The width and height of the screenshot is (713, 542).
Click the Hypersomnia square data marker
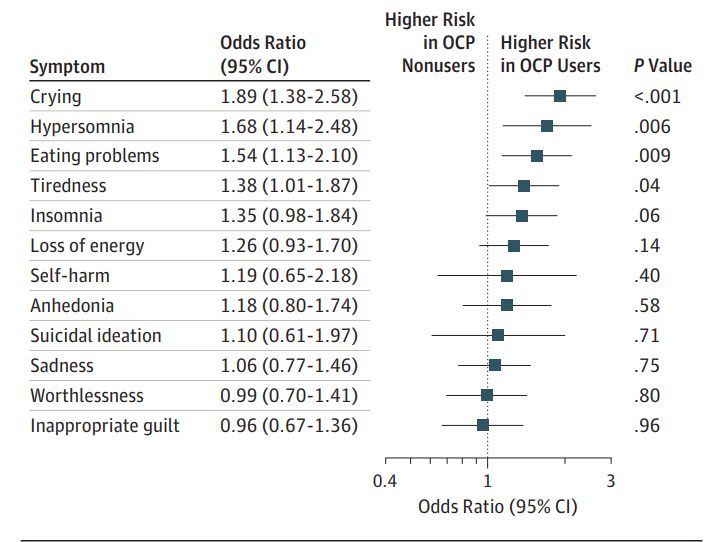coord(547,126)
